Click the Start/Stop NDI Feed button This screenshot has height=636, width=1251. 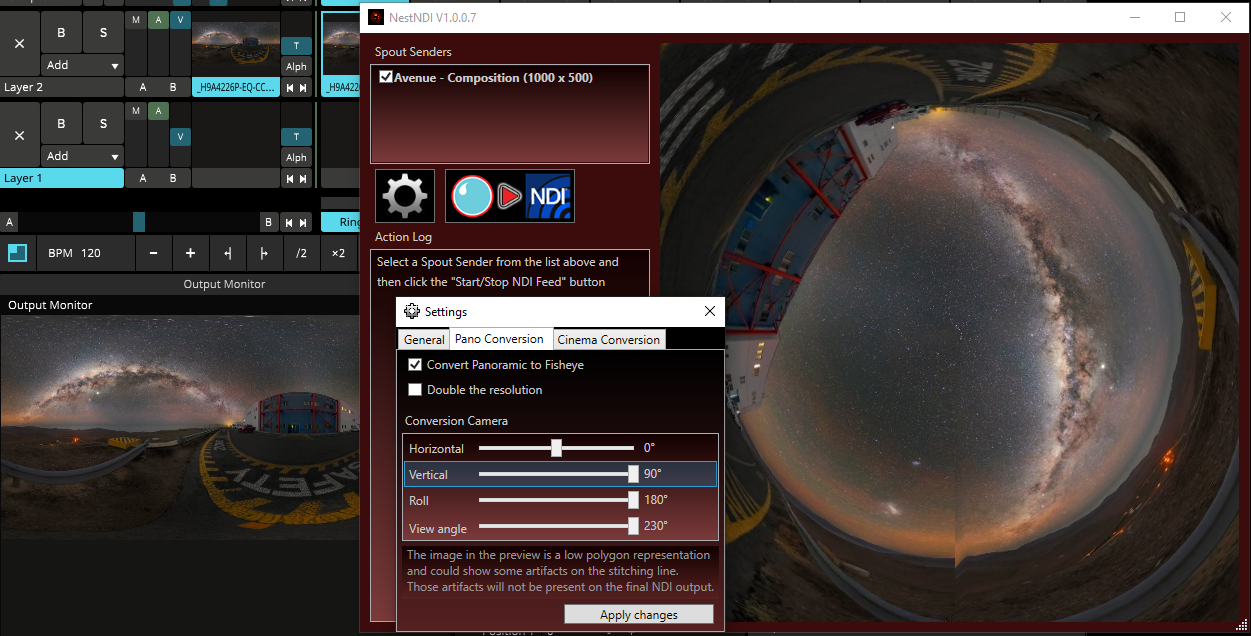[510, 196]
